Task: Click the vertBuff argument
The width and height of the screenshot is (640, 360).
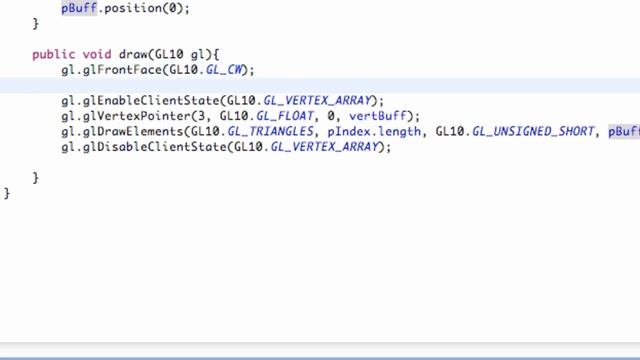Action: (x=378, y=116)
